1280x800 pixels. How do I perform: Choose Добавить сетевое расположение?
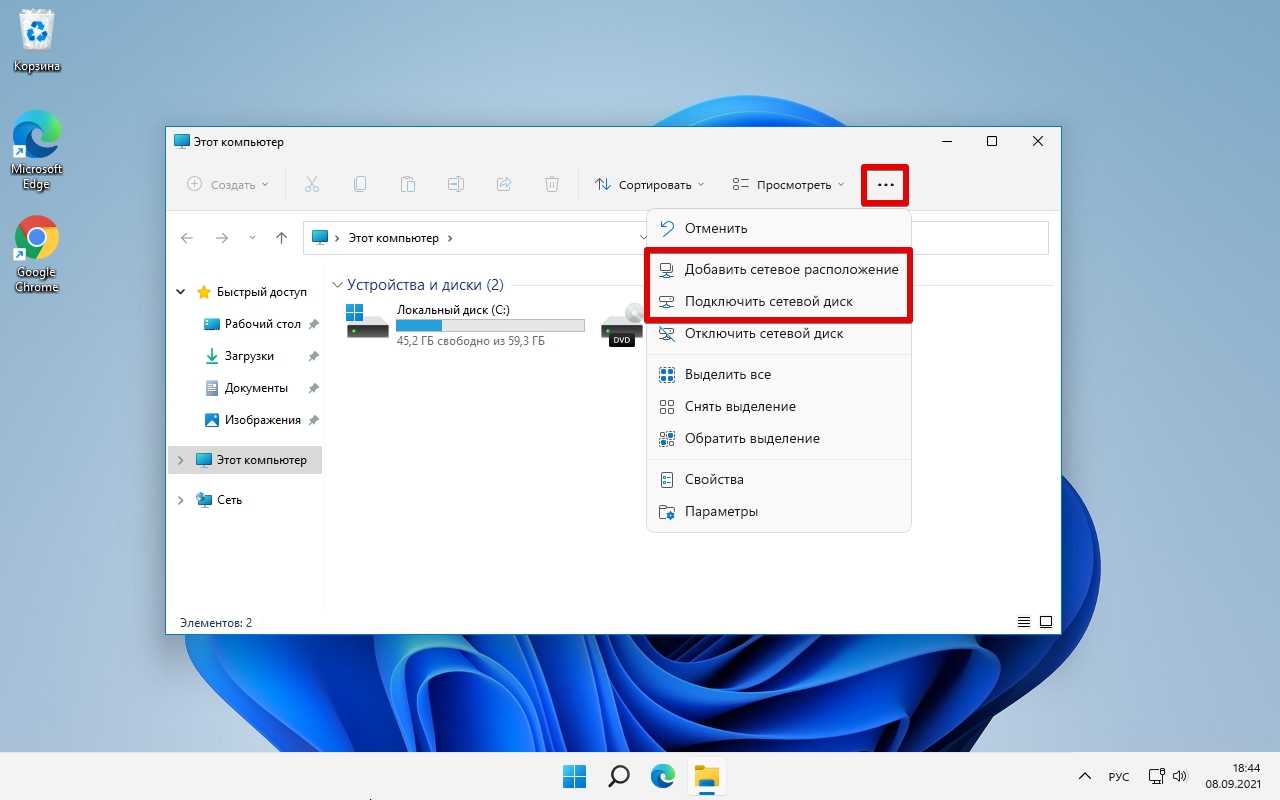pyautogui.click(x=779, y=269)
